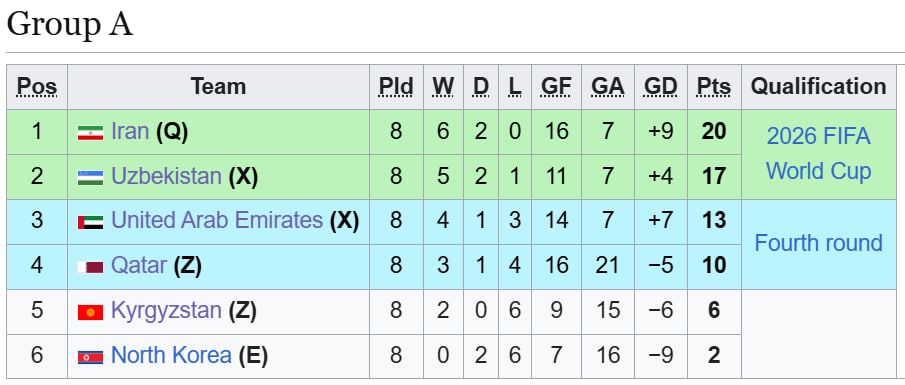Image resolution: width=905 pixels, height=385 pixels.
Task: Open the Iran team link
Action: click(130, 132)
